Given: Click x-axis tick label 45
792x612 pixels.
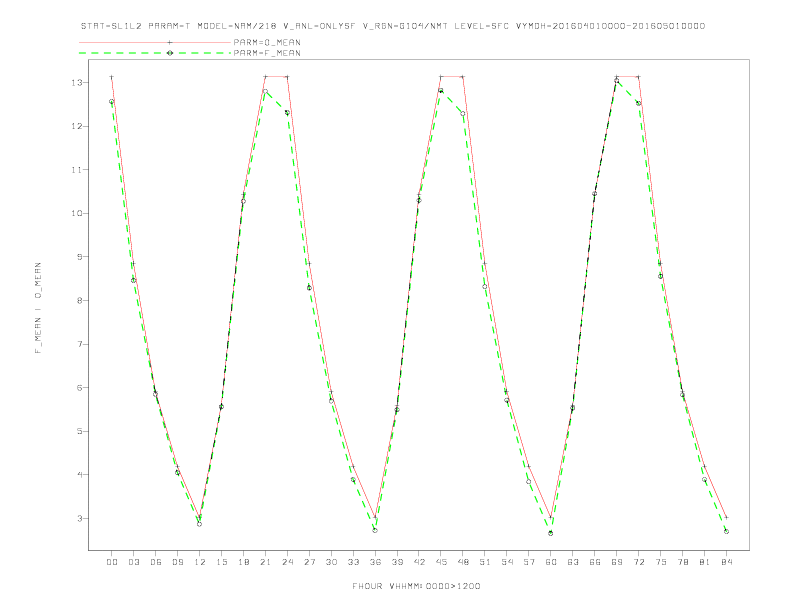Looking at the screenshot, I should [x=441, y=562].
